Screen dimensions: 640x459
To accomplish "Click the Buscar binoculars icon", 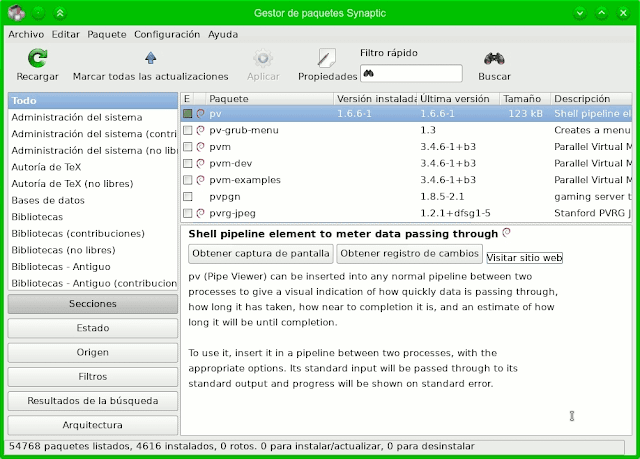I will click(x=494, y=59).
